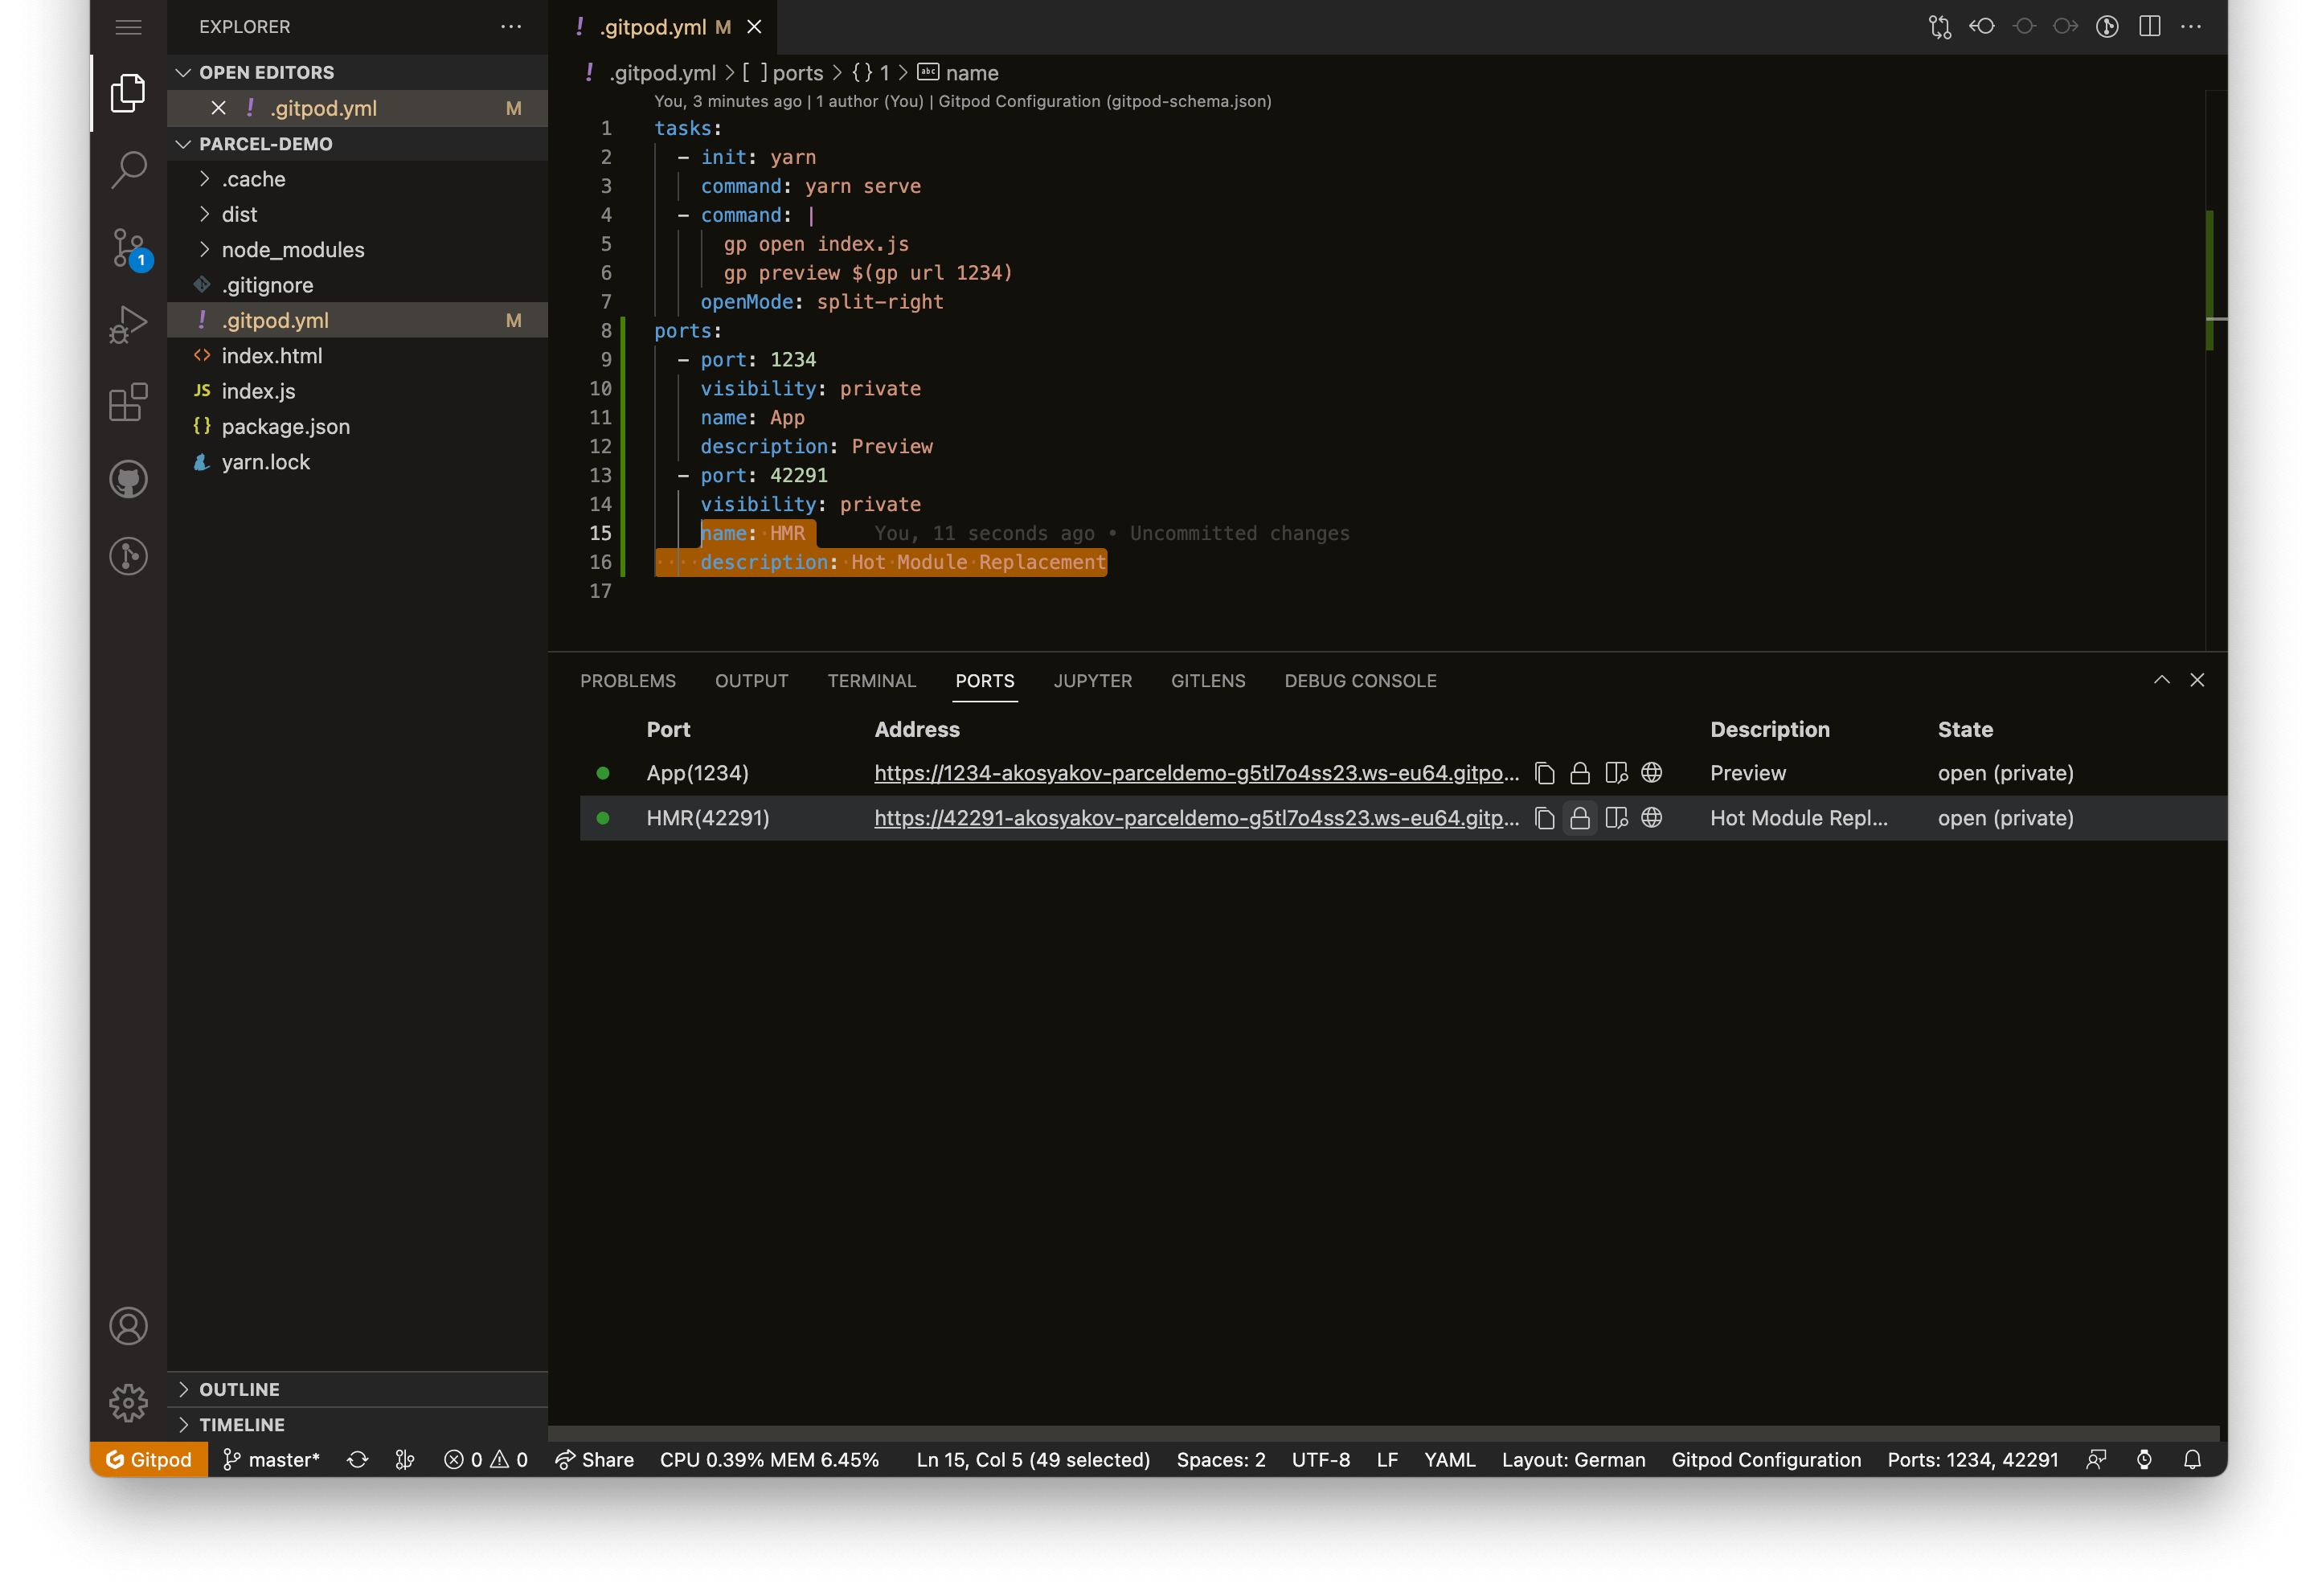This screenshot has width=2318, height=1596.
Task: Click Spaces: 2 indentation setting
Action: point(1221,1460)
